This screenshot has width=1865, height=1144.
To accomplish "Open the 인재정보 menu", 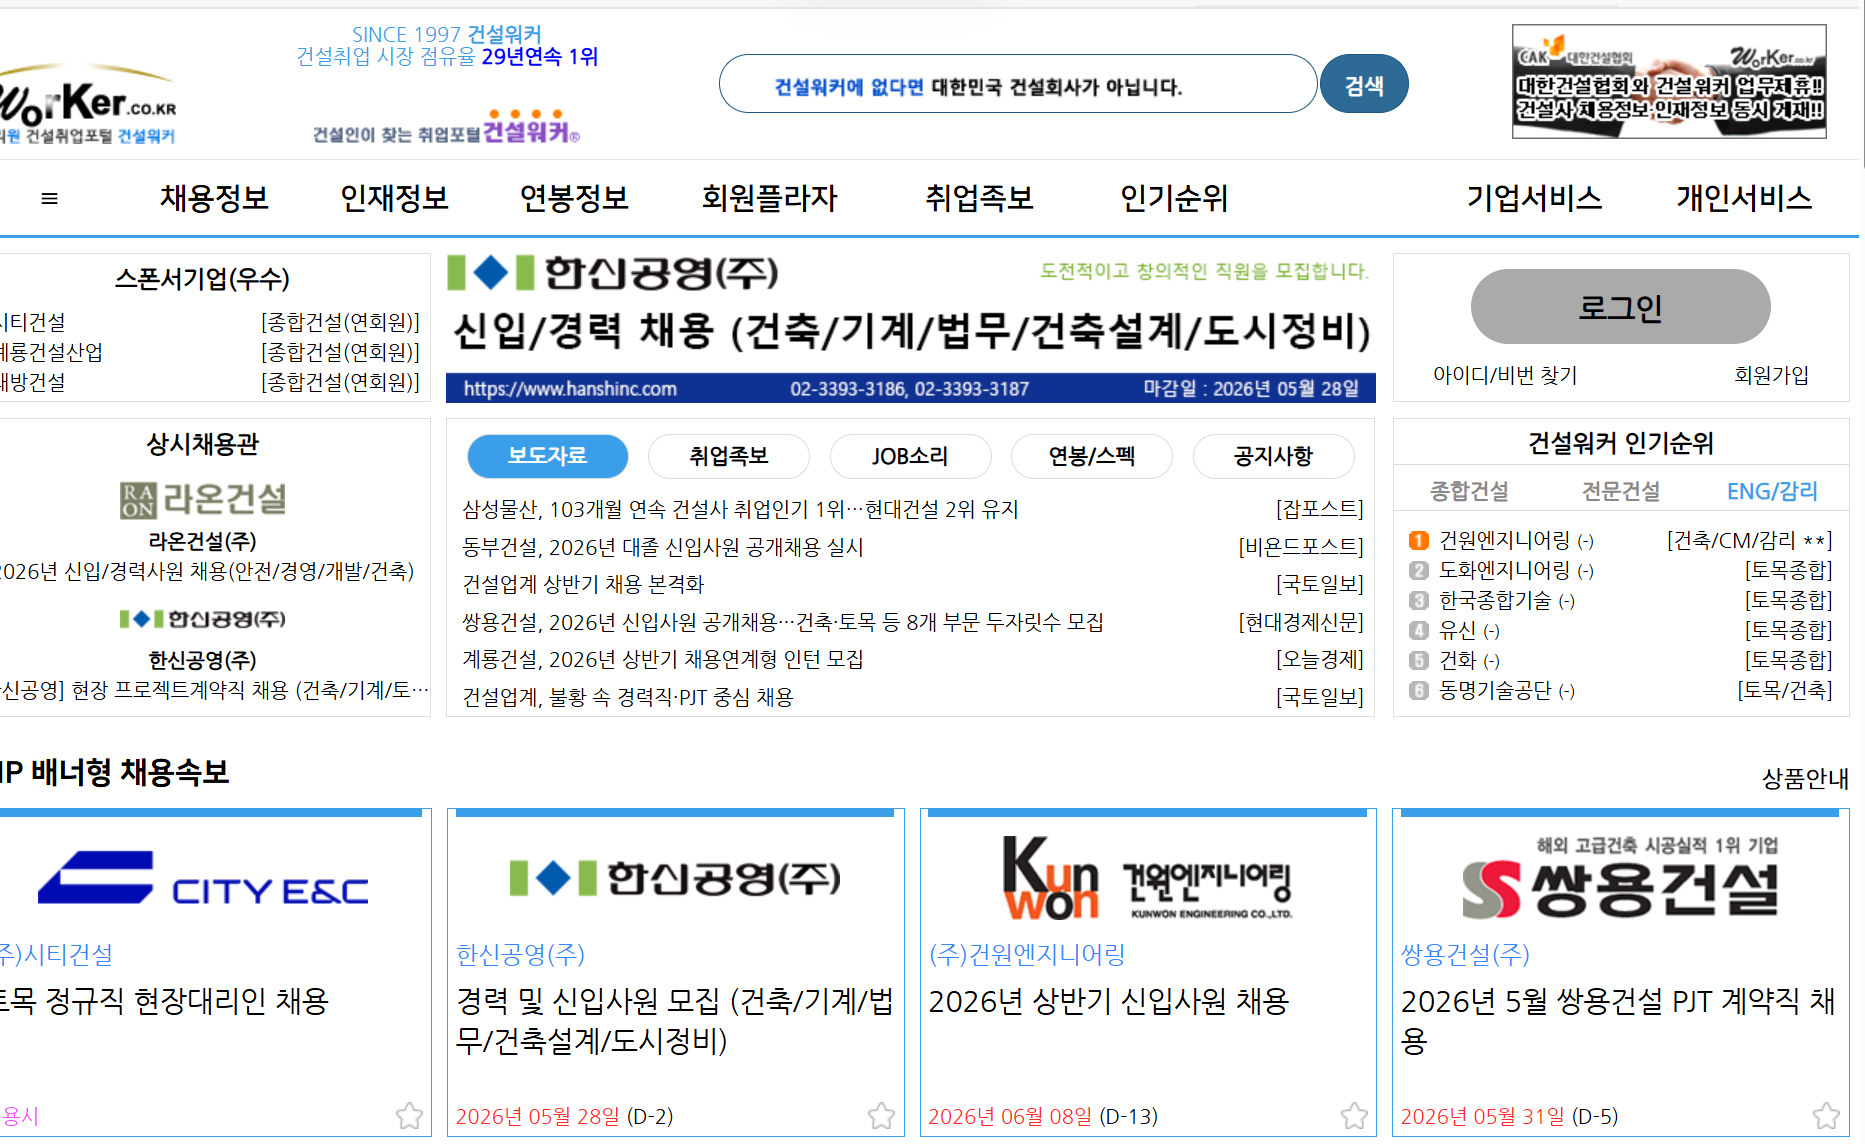I will (394, 198).
